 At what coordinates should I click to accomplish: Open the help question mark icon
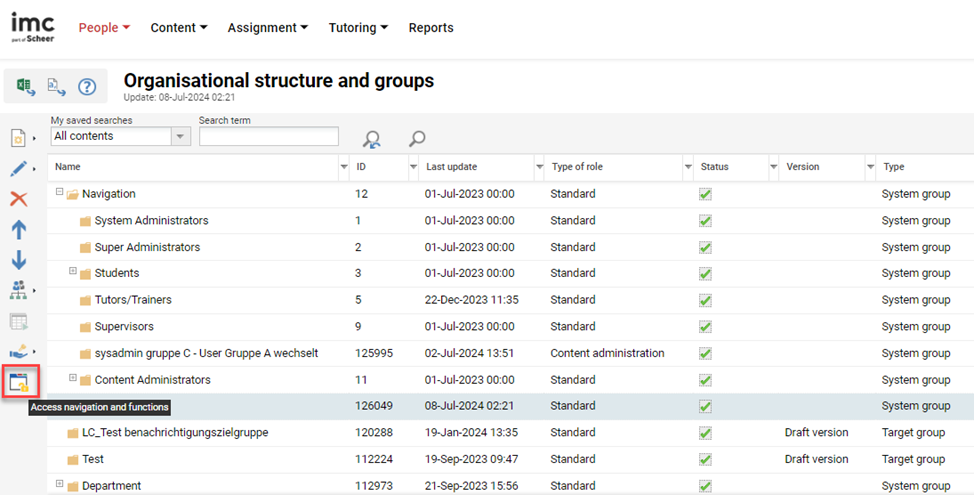pos(86,87)
